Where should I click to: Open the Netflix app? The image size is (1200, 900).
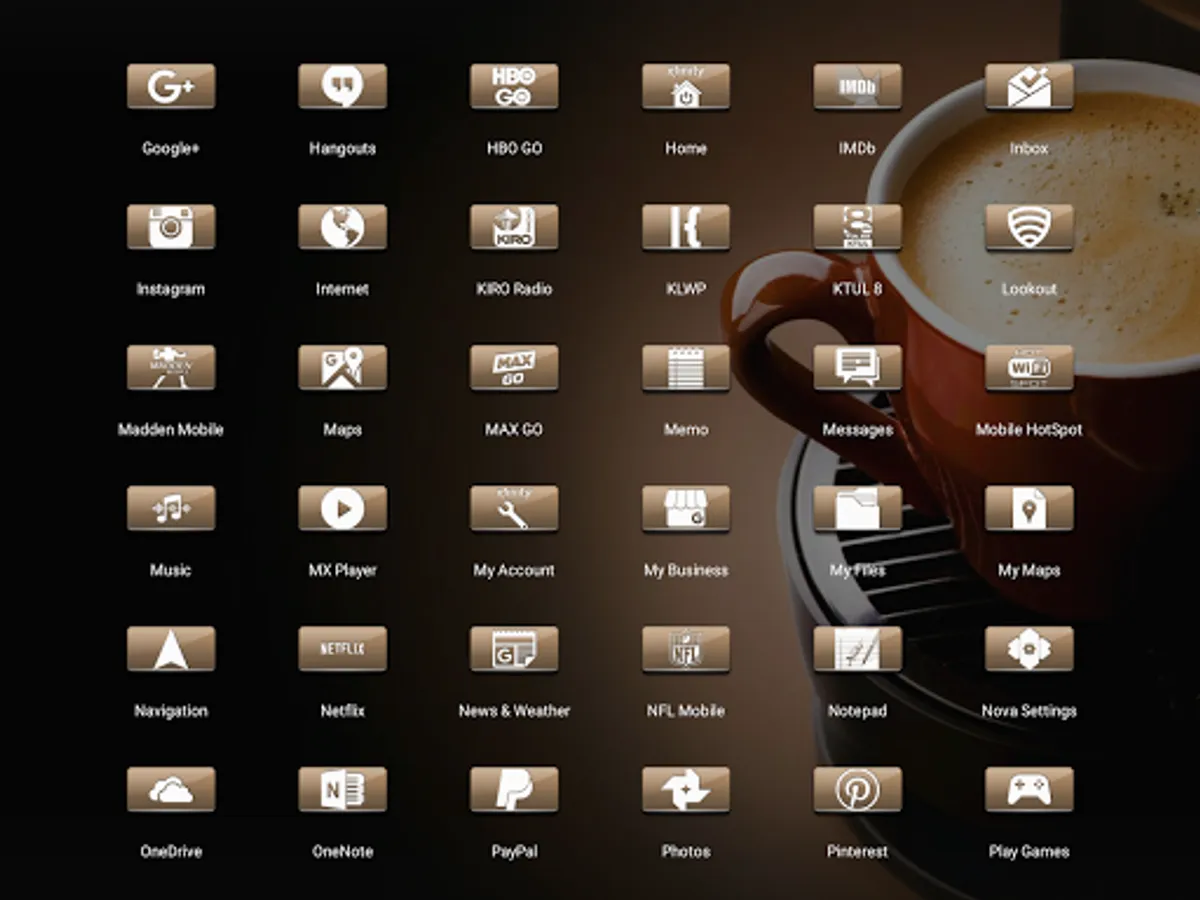(x=342, y=650)
